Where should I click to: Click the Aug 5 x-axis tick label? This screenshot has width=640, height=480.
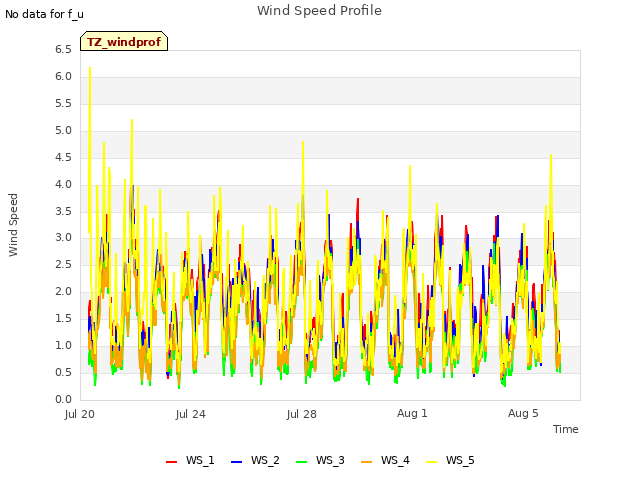(523, 413)
